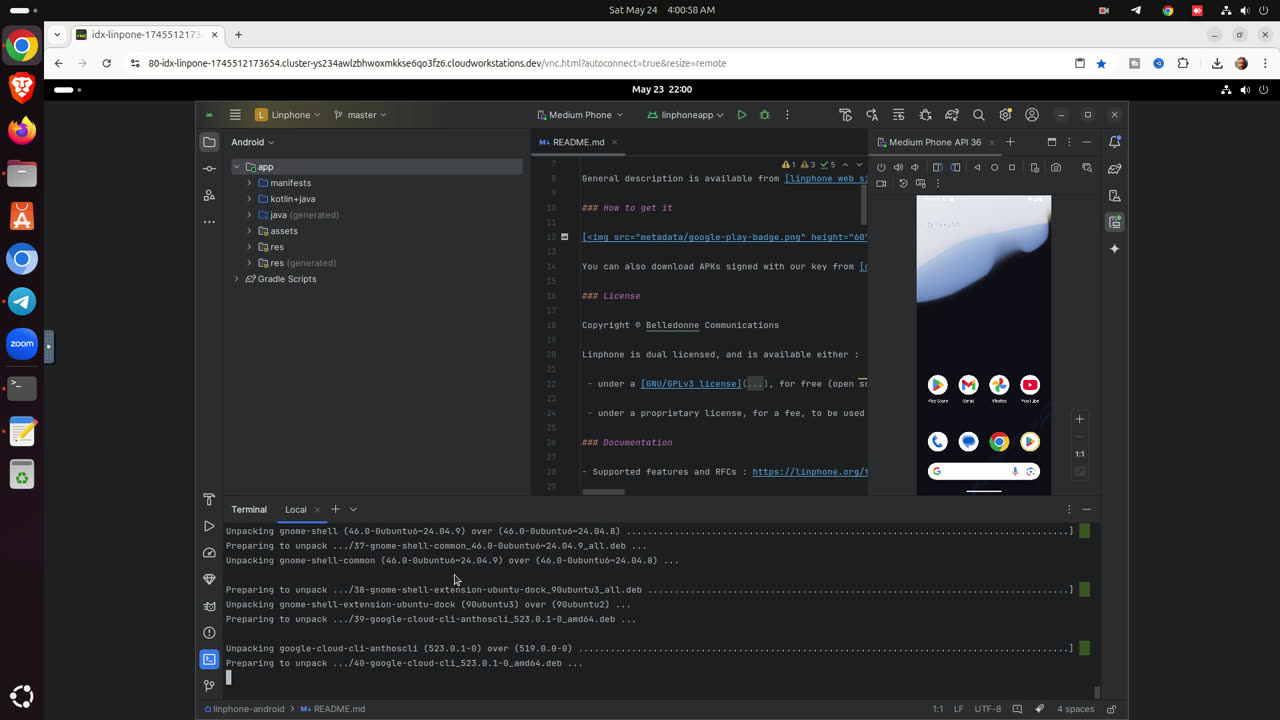Tap Google search bar on emulator
This screenshot has width=1280, height=720.
pos(984,471)
